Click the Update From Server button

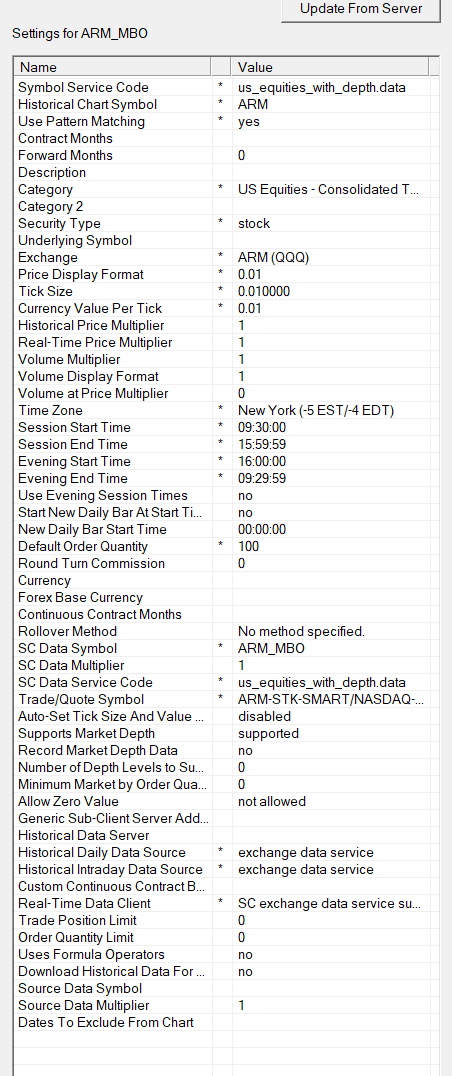[360, 10]
